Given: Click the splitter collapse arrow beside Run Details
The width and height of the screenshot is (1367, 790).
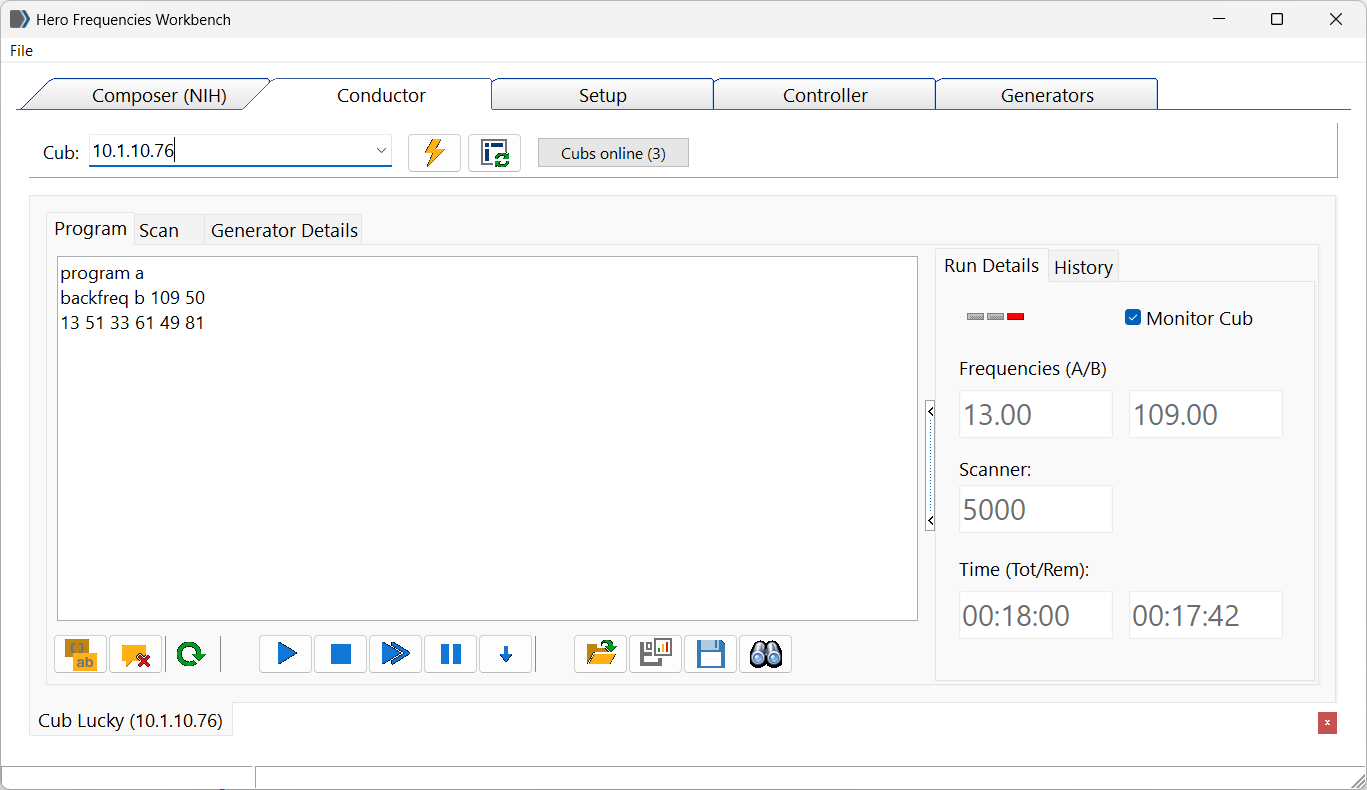Looking at the screenshot, I should pyautogui.click(x=930, y=411).
